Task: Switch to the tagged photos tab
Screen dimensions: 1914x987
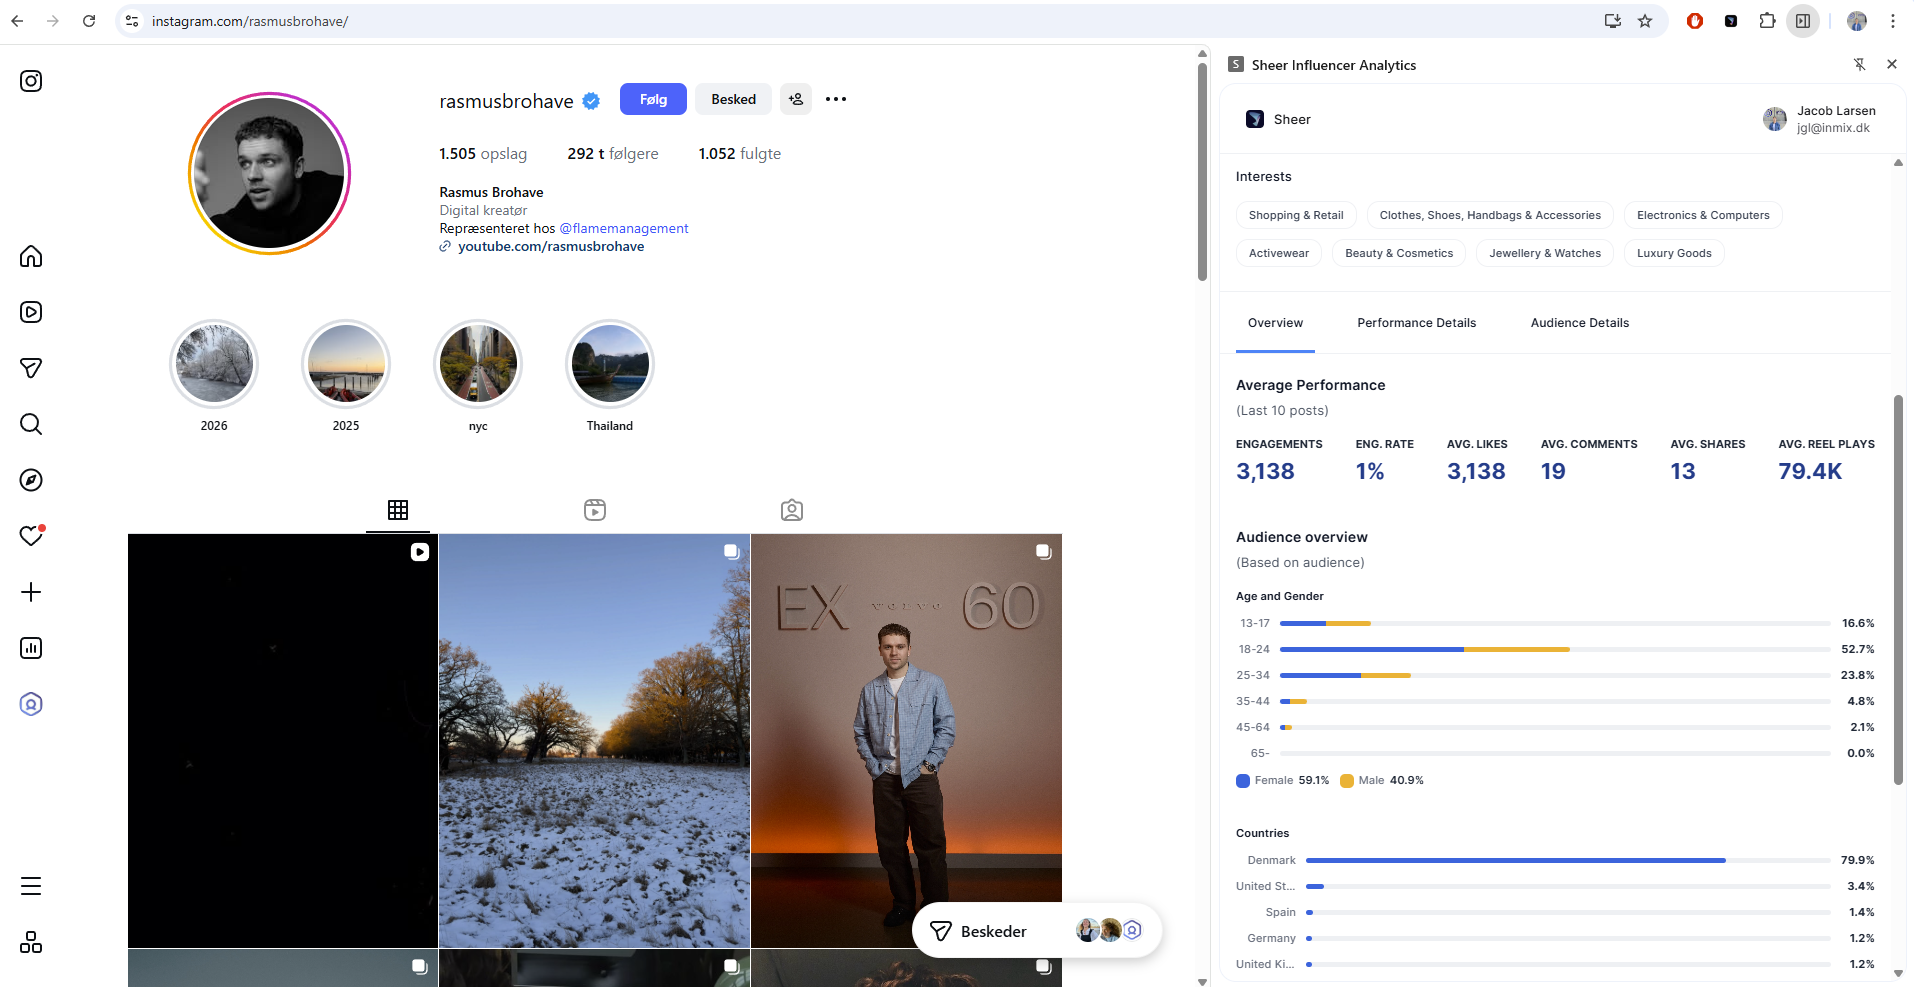Action: [791, 510]
